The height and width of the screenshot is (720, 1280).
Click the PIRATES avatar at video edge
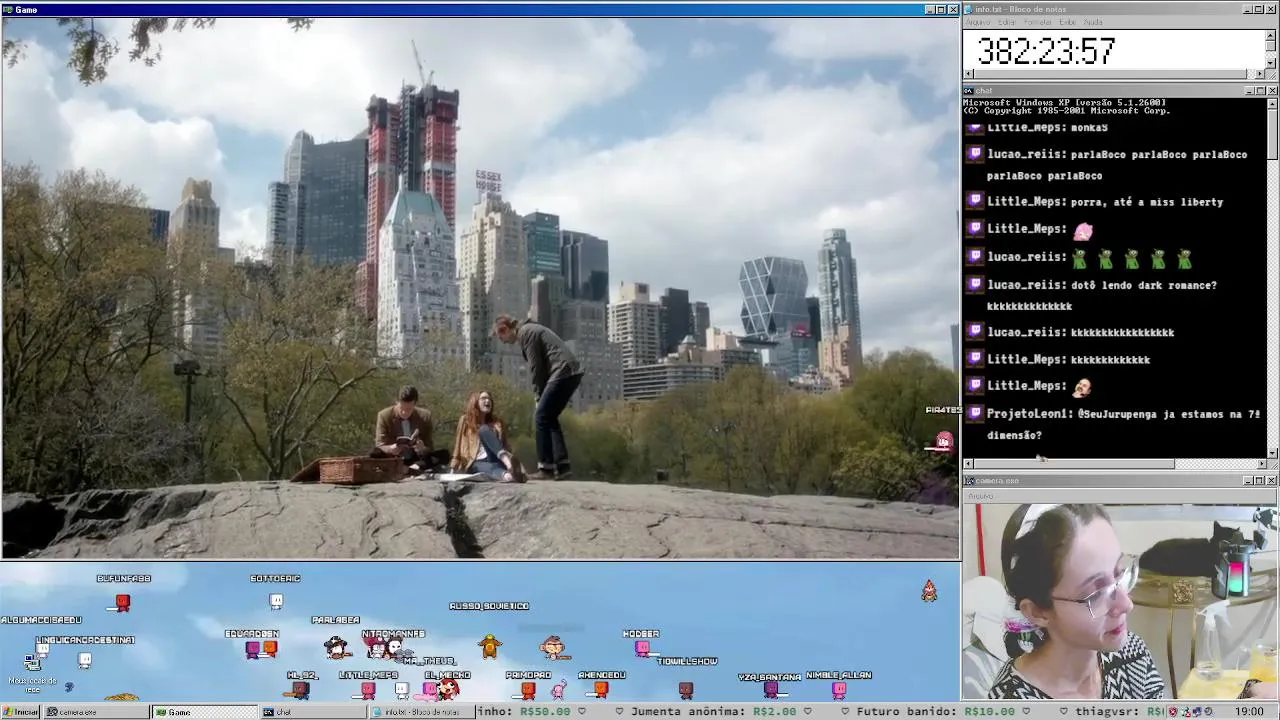[x=943, y=440]
